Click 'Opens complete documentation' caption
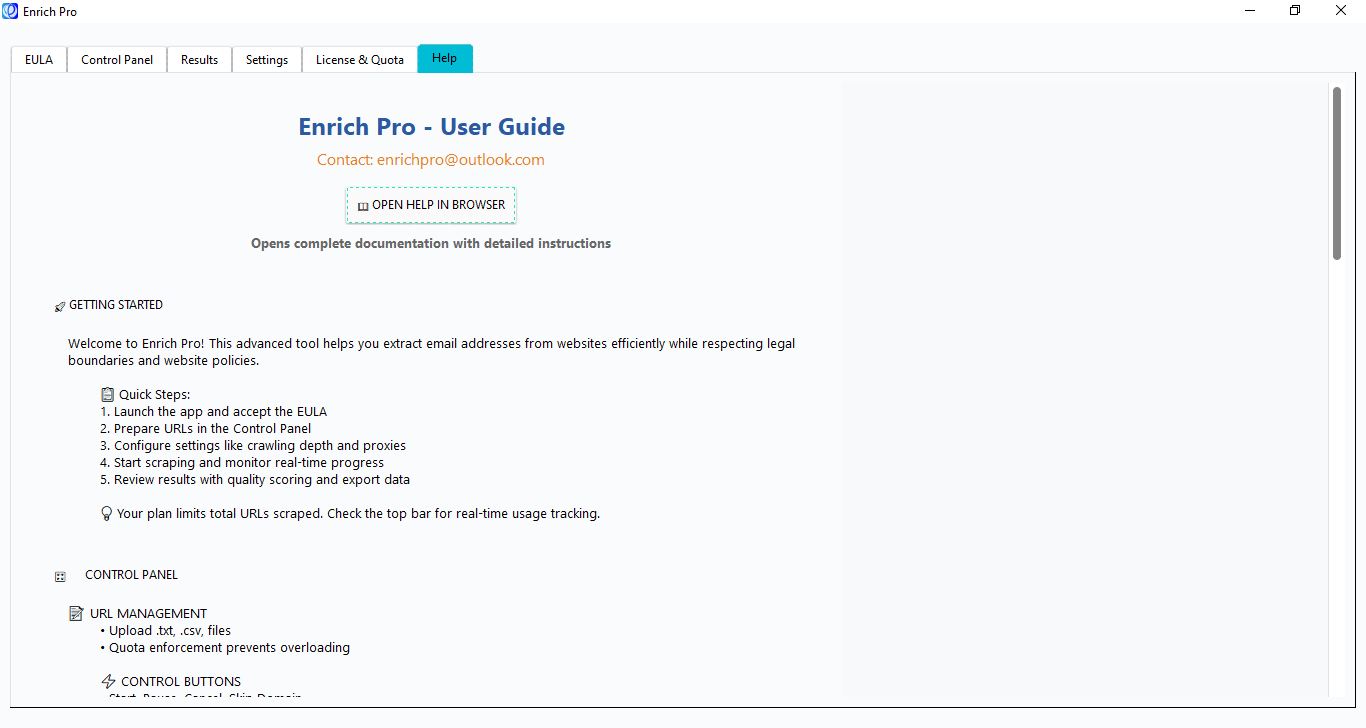Image resolution: width=1366 pixels, height=728 pixels. coord(431,244)
